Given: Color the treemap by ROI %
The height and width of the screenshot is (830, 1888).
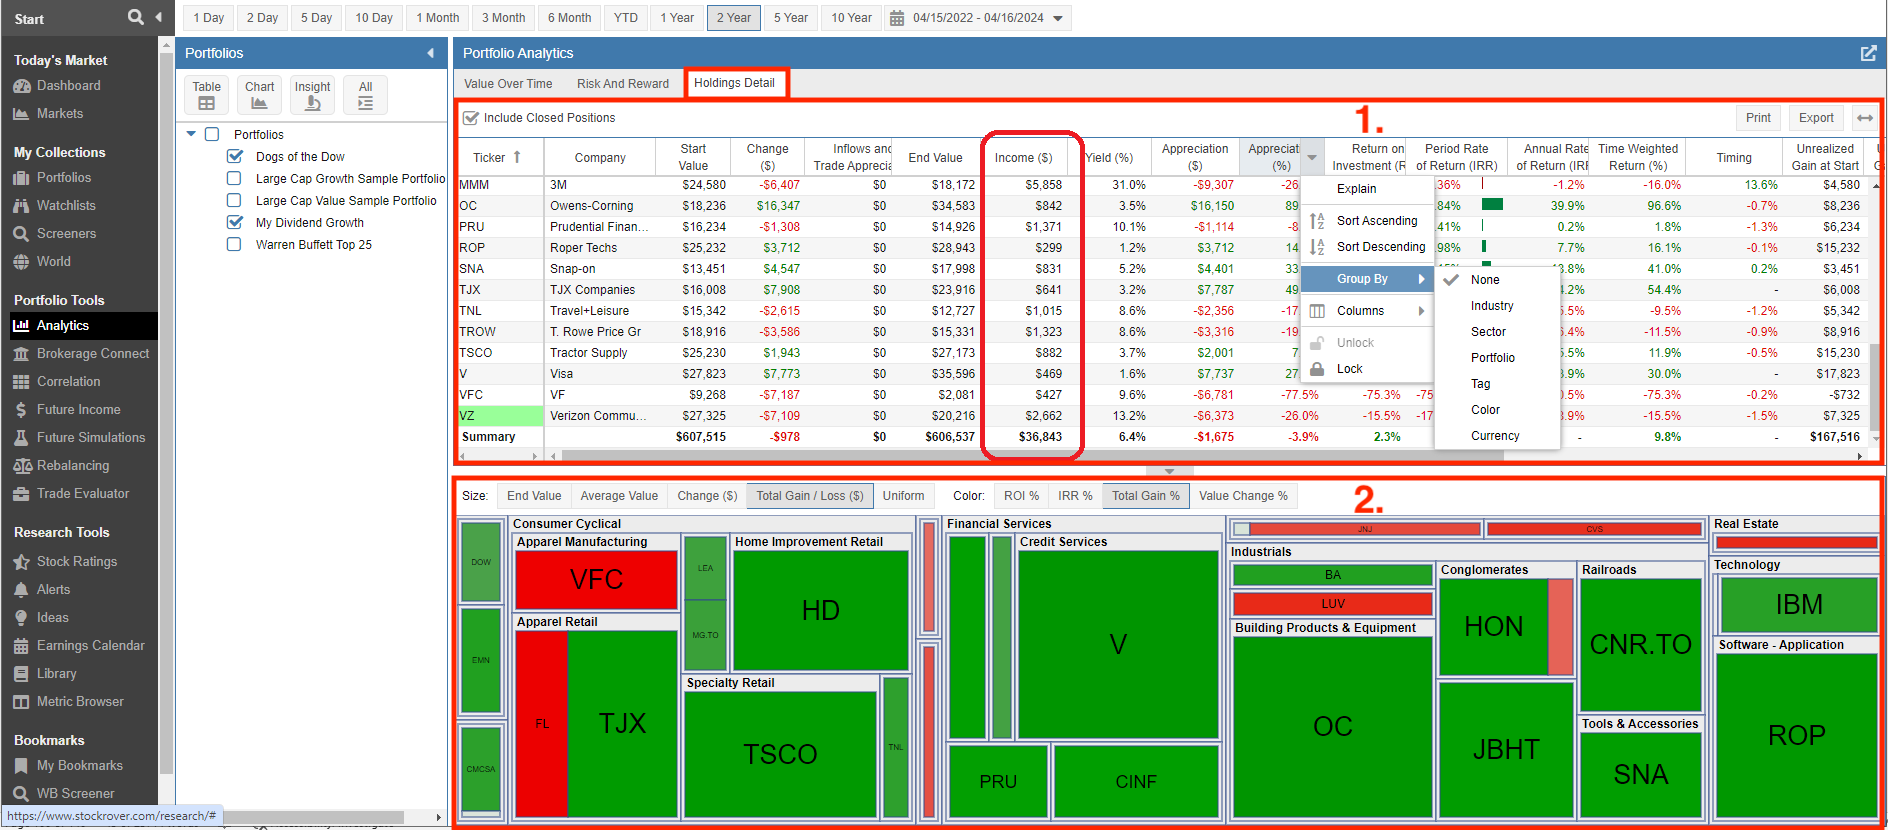Looking at the screenshot, I should coord(1021,496).
